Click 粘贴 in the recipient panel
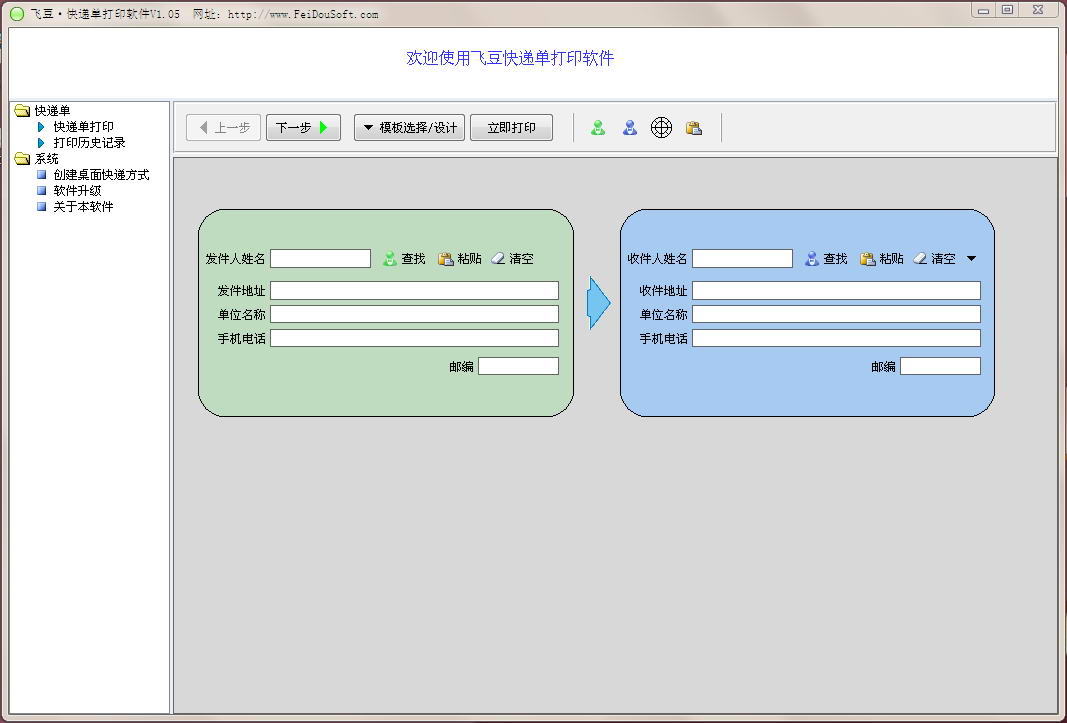This screenshot has height=723, width=1067. (x=882, y=259)
